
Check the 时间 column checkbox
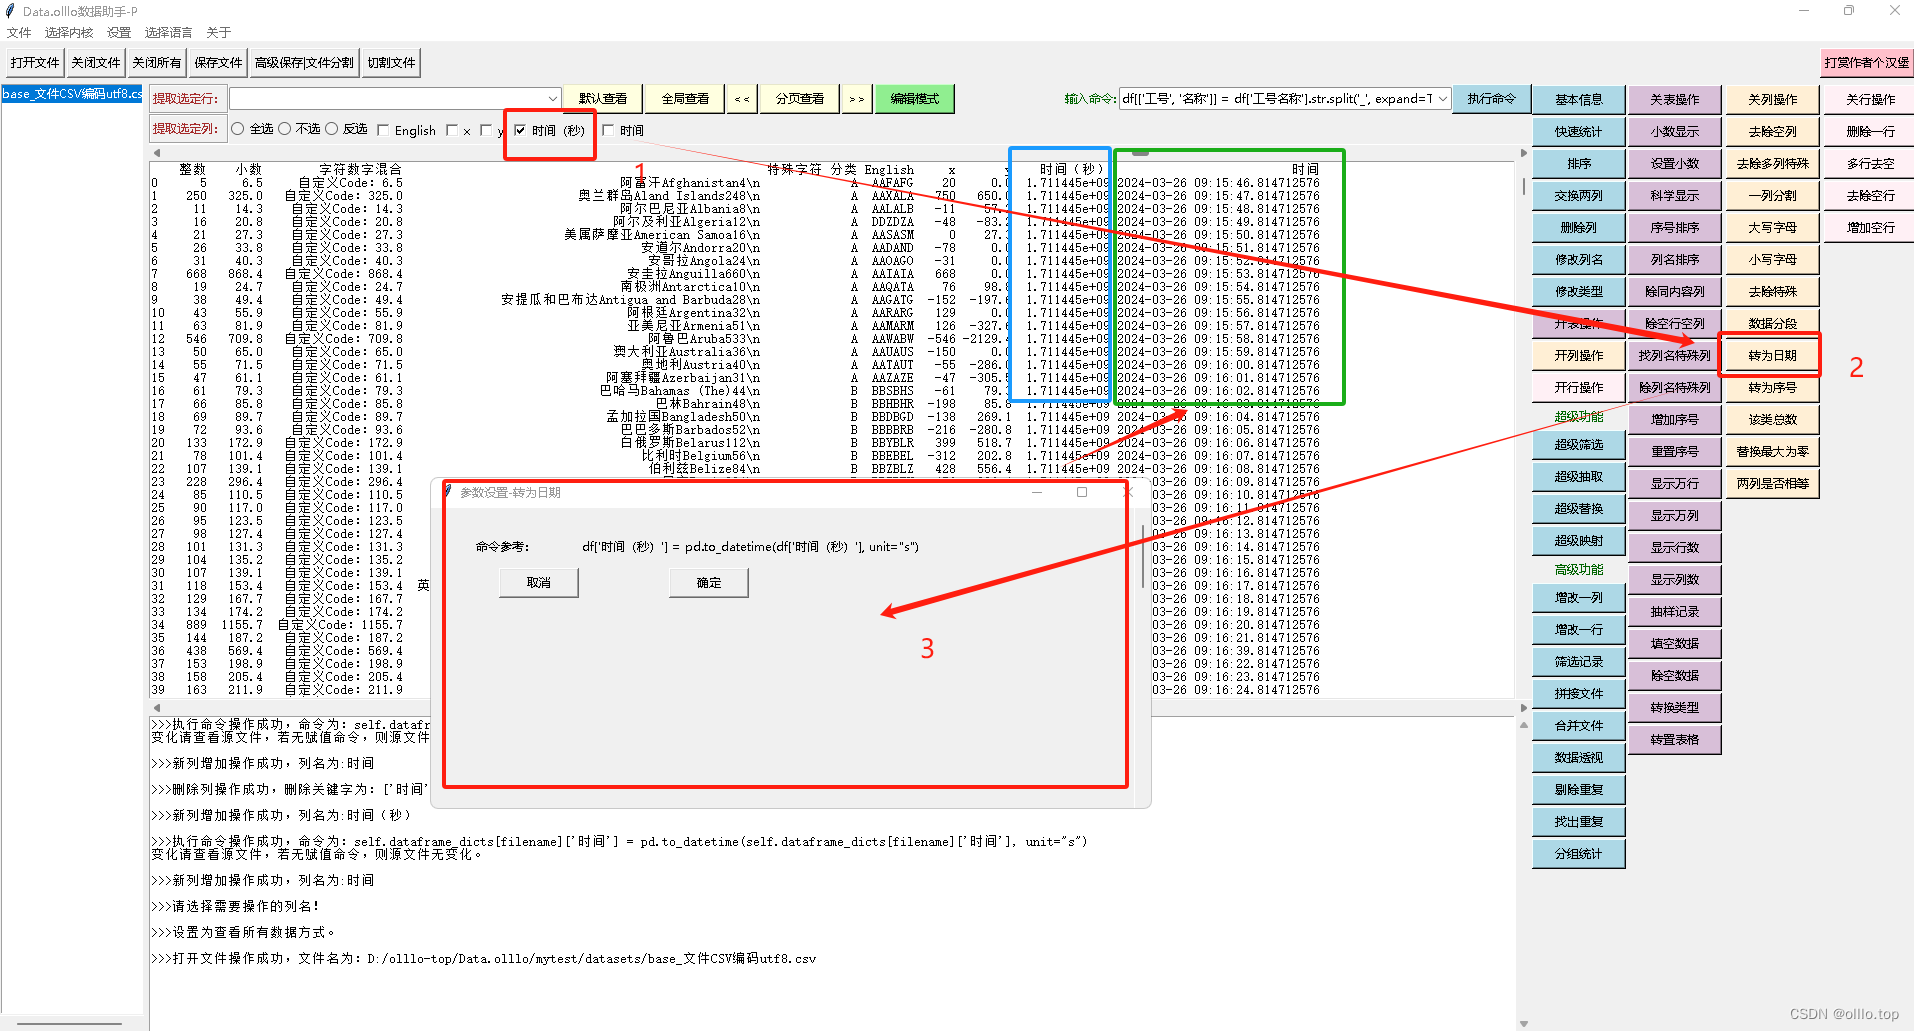coord(608,130)
